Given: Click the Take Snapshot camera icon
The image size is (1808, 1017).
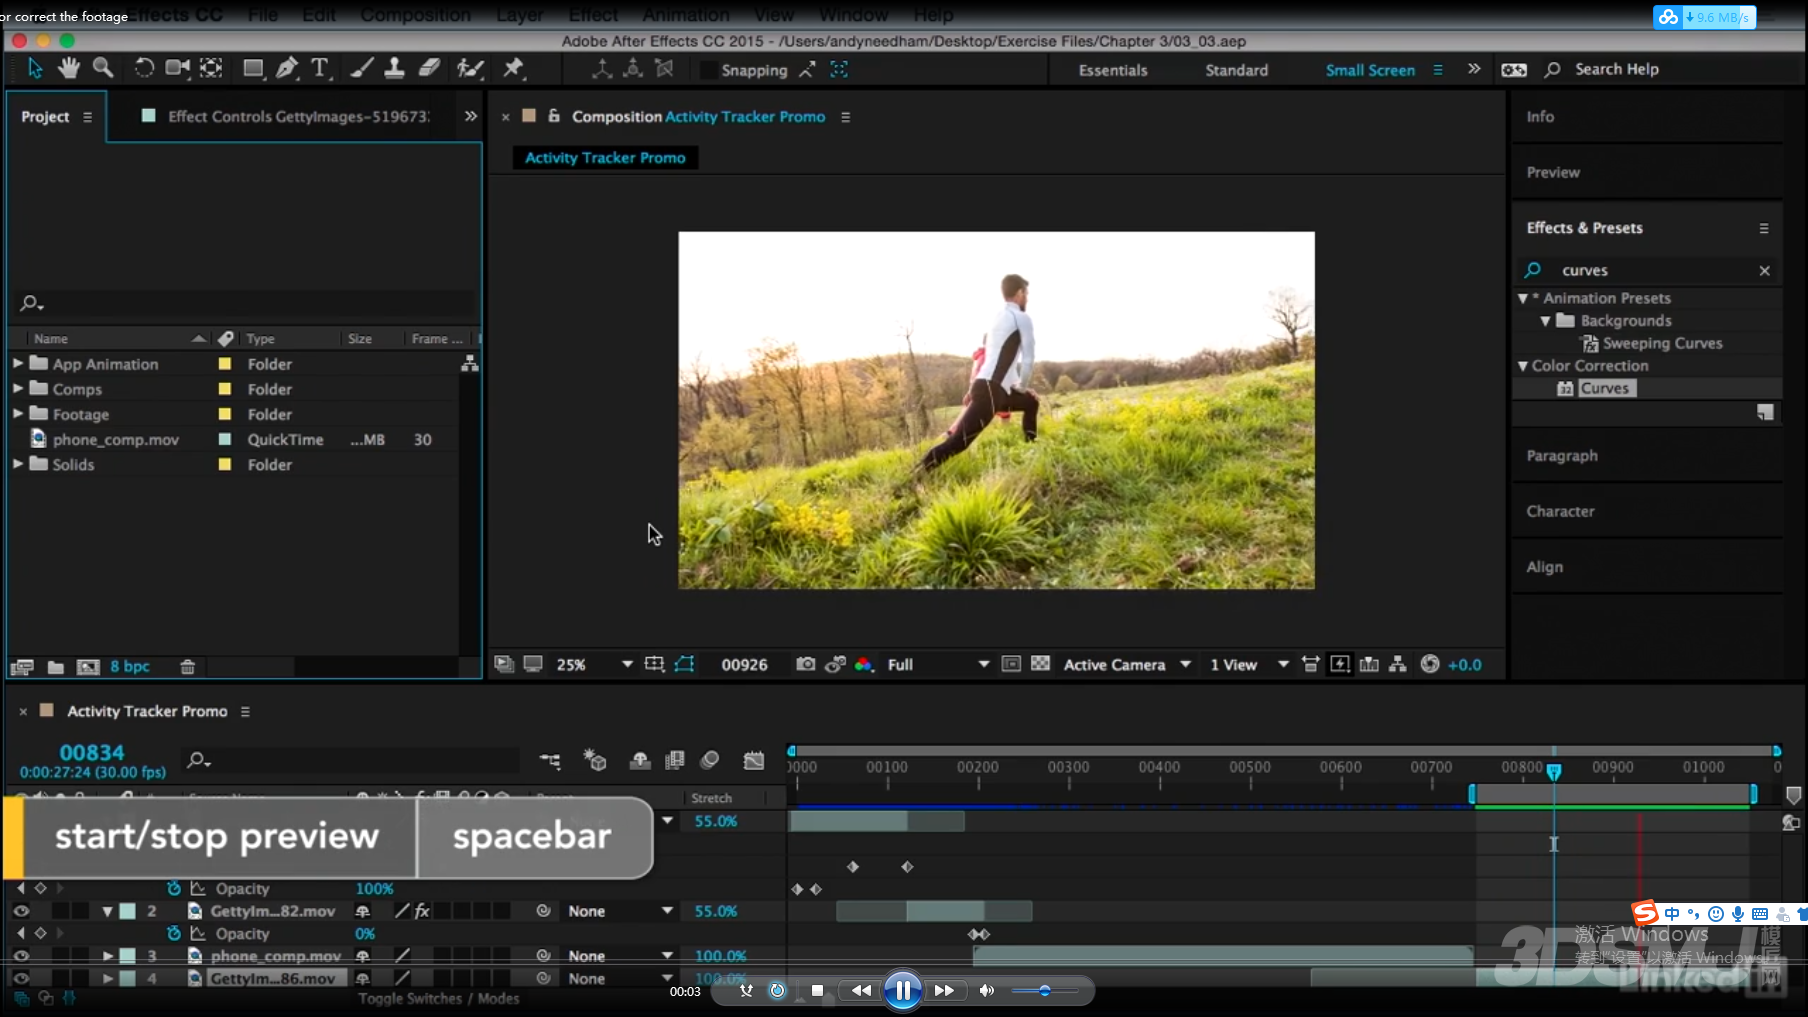Looking at the screenshot, I should coord(805,664).
